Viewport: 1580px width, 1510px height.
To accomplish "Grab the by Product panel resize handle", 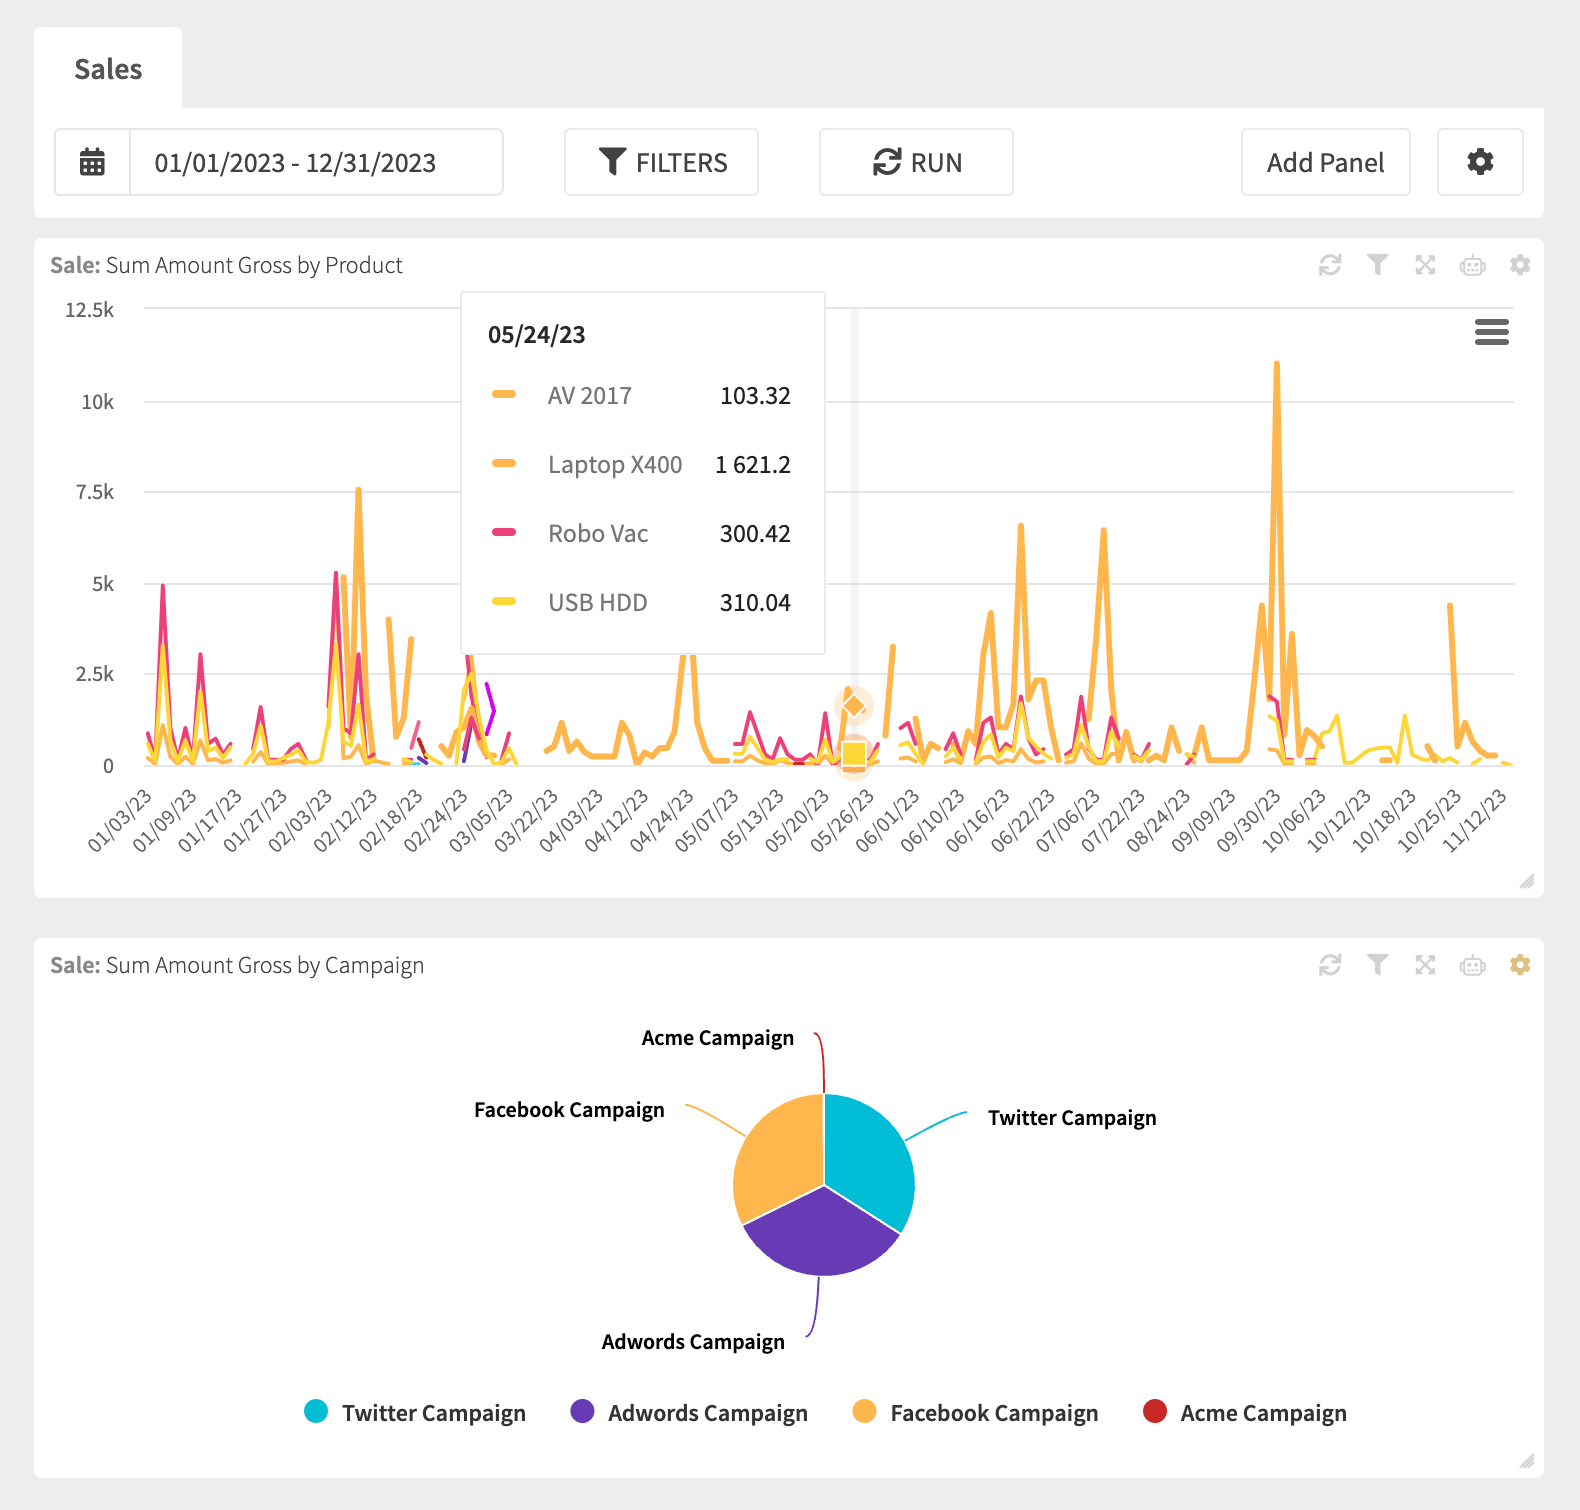I will tap(1527, 881).
